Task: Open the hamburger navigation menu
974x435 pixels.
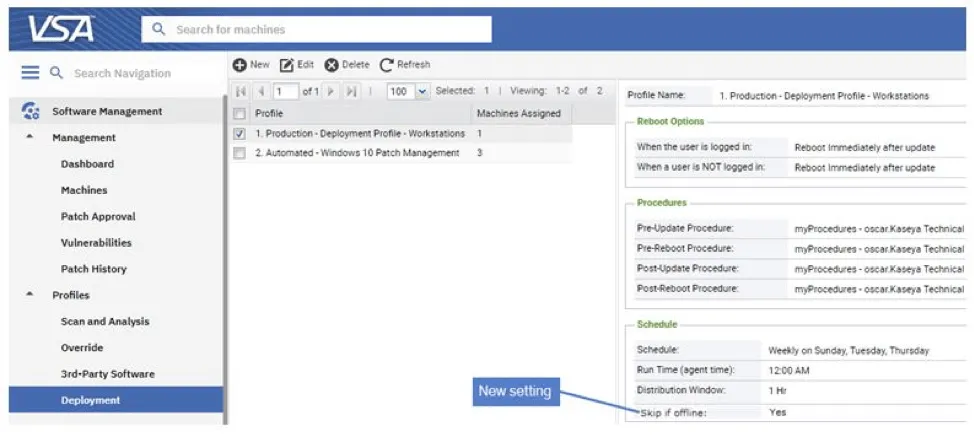Action: [30, 73]
